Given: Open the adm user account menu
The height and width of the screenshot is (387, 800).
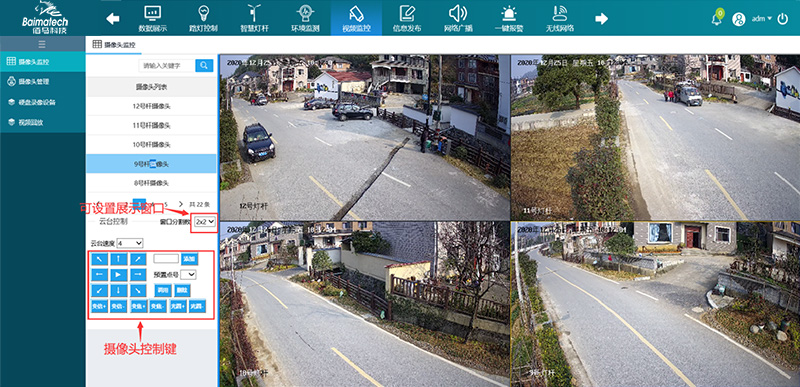Looking at the screenshot, I should (x=761, y=19).
